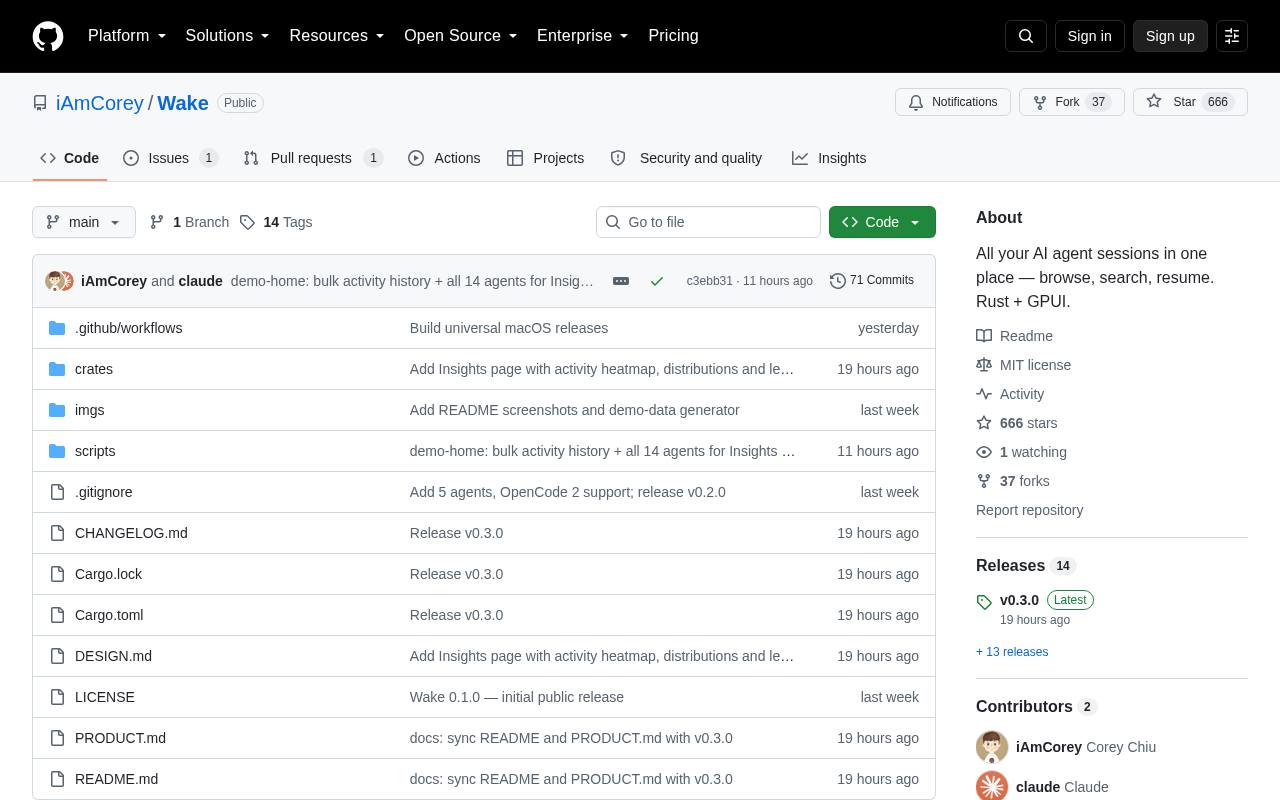Screen dimensions: 1280x800
Task: Open the appearance settings icon beside Sign up
Action: coord(1232,36)
